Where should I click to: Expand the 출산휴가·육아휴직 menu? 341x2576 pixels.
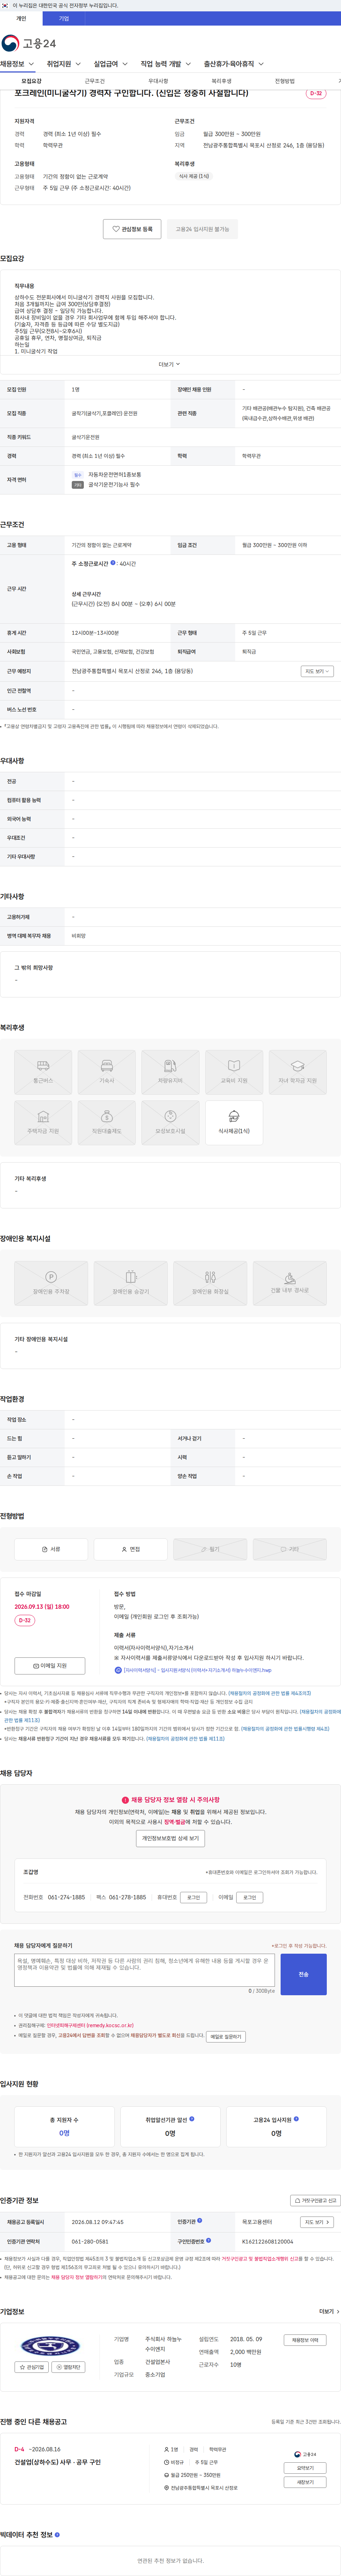[234, 64]
